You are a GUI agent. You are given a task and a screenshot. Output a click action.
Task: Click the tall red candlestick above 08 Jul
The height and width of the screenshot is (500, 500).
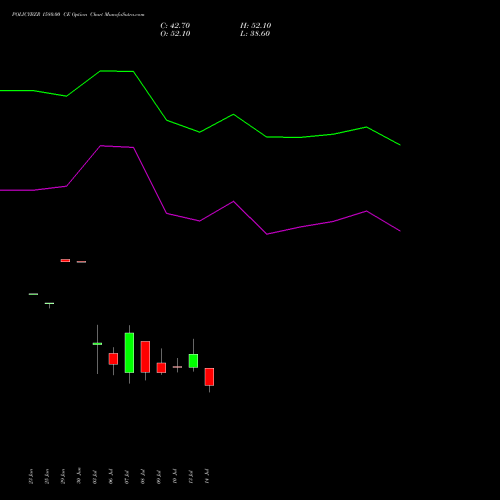tap(145, 357)
